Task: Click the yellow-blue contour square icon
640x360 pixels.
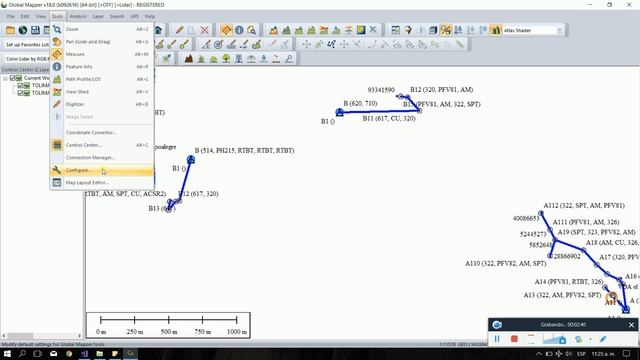Action: (361, 30)
